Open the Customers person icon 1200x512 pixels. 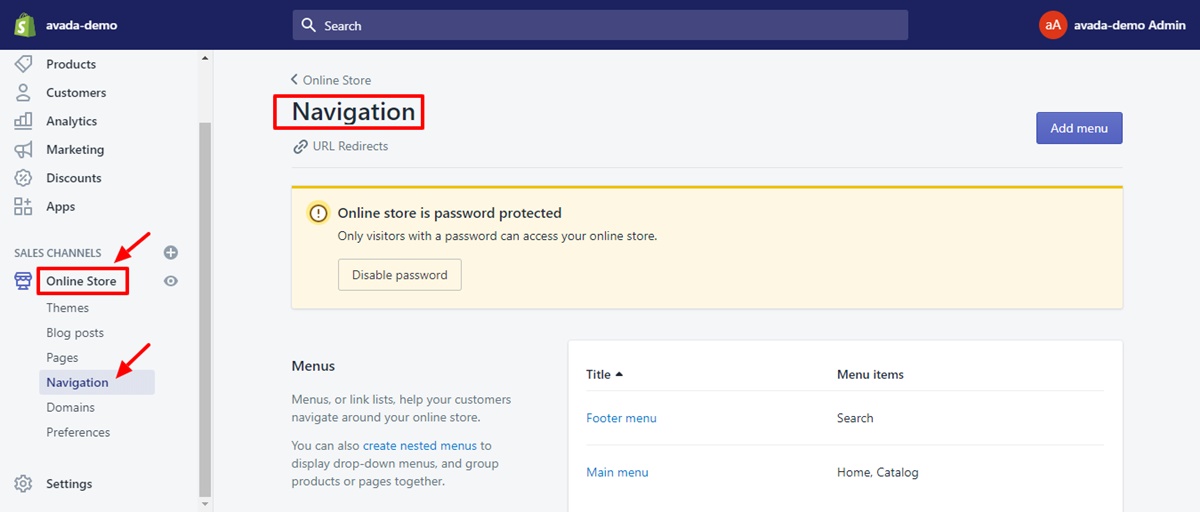(23, 93)
